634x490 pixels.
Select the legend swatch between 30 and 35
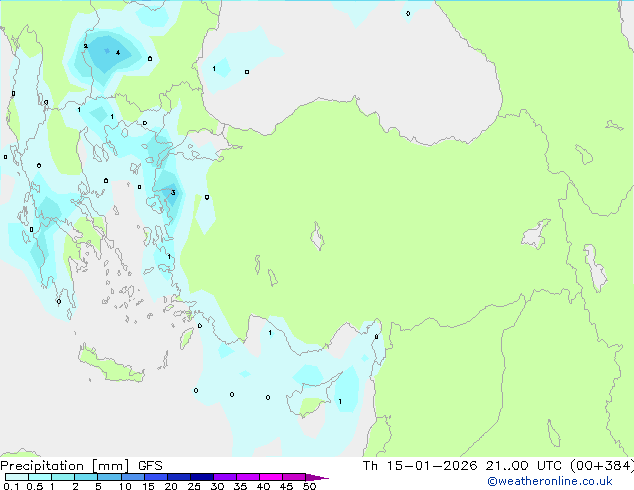225,477
